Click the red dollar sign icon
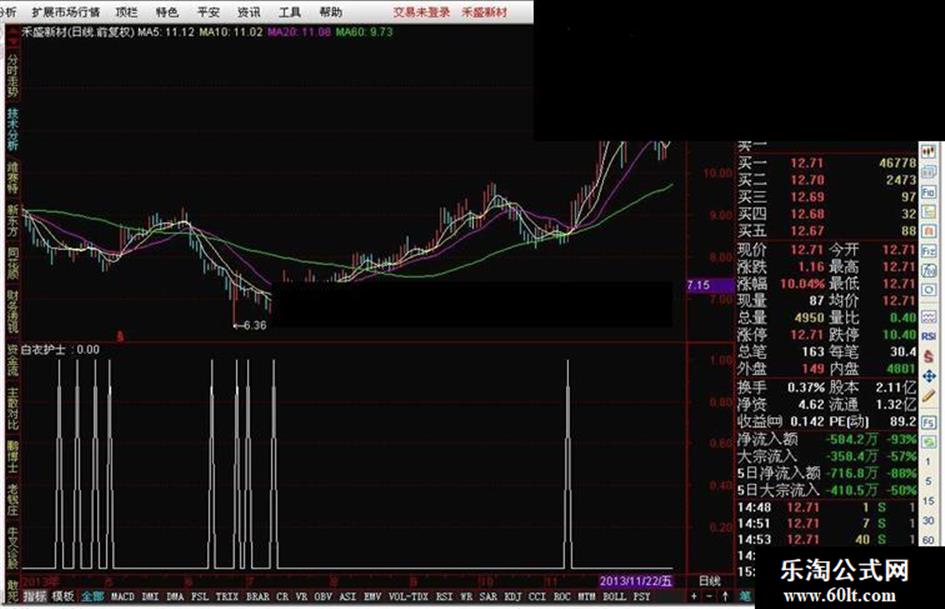Viewport: 945px width, 609px height. (929, 357)
